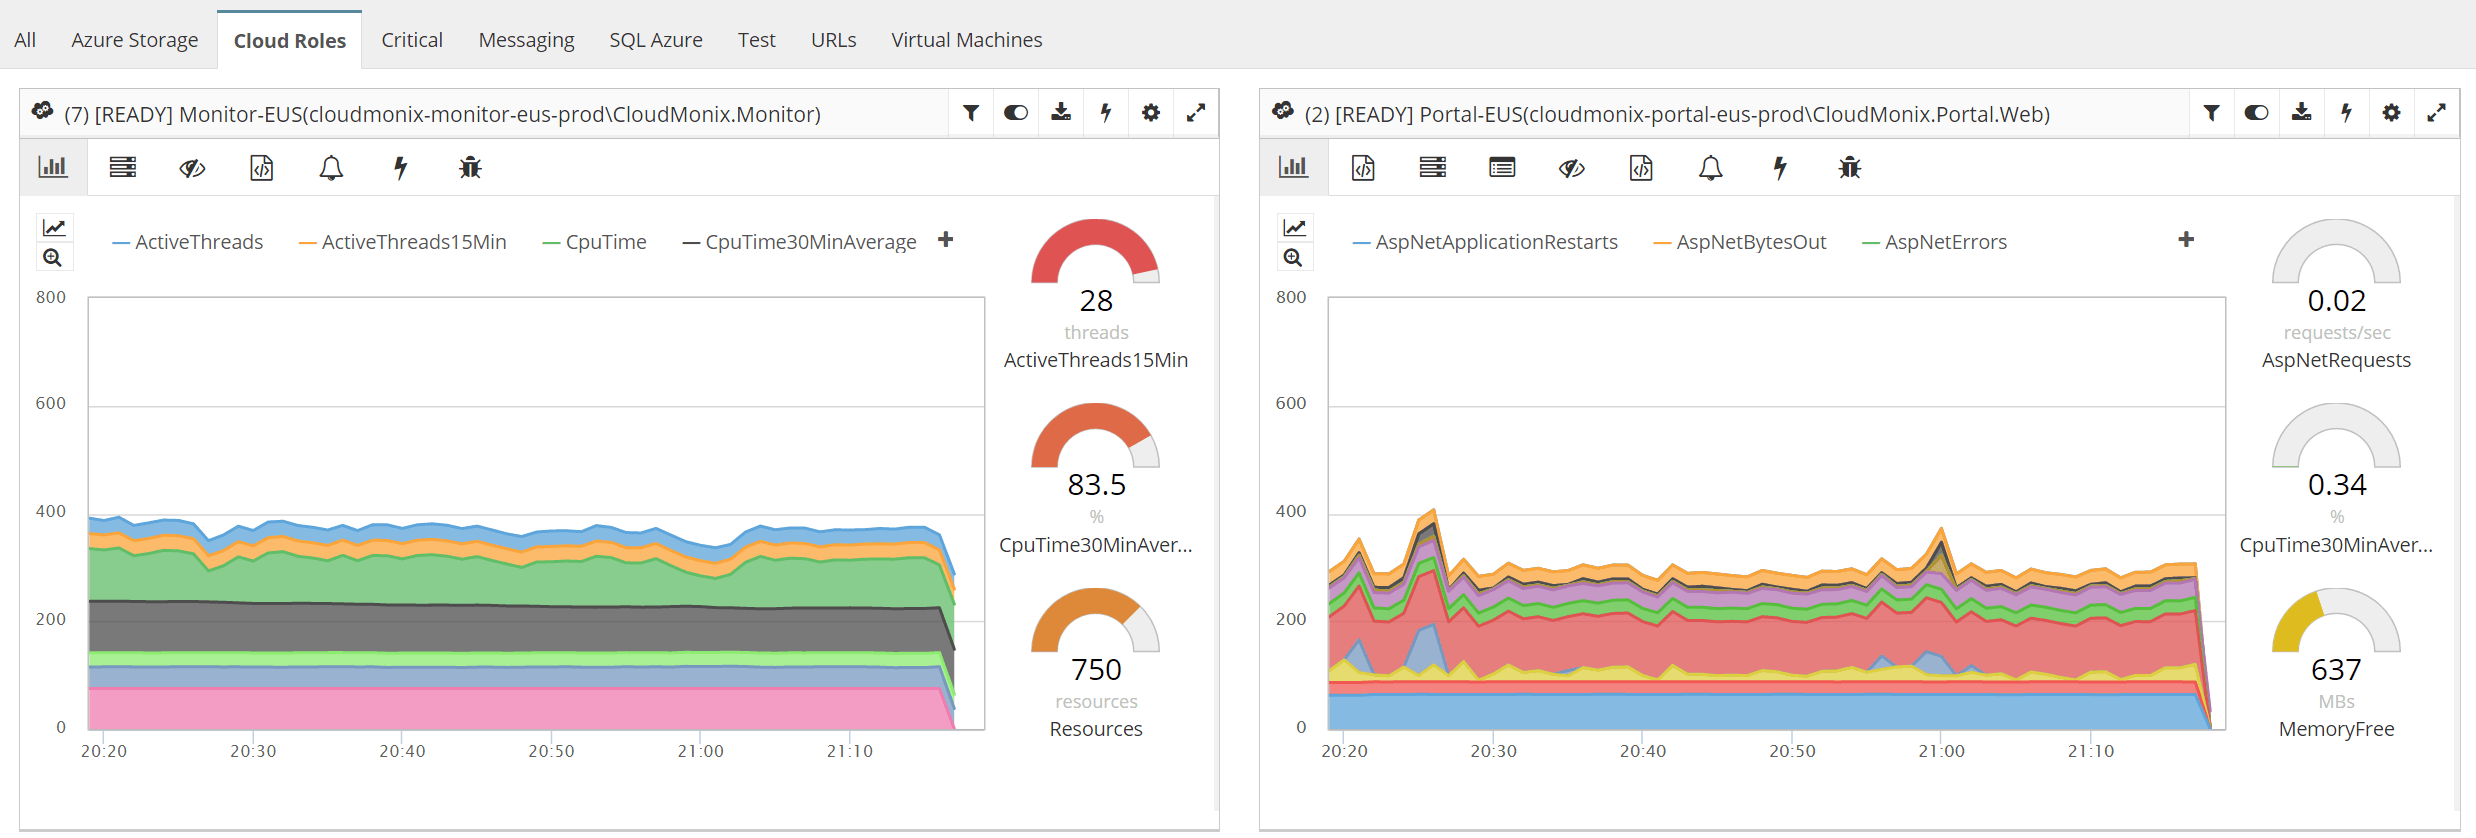The width and height of the screenshot is (2476, 838).
Task: Select bar chart view in Monitor-EUS toolbar
Action: pos(53,167)
